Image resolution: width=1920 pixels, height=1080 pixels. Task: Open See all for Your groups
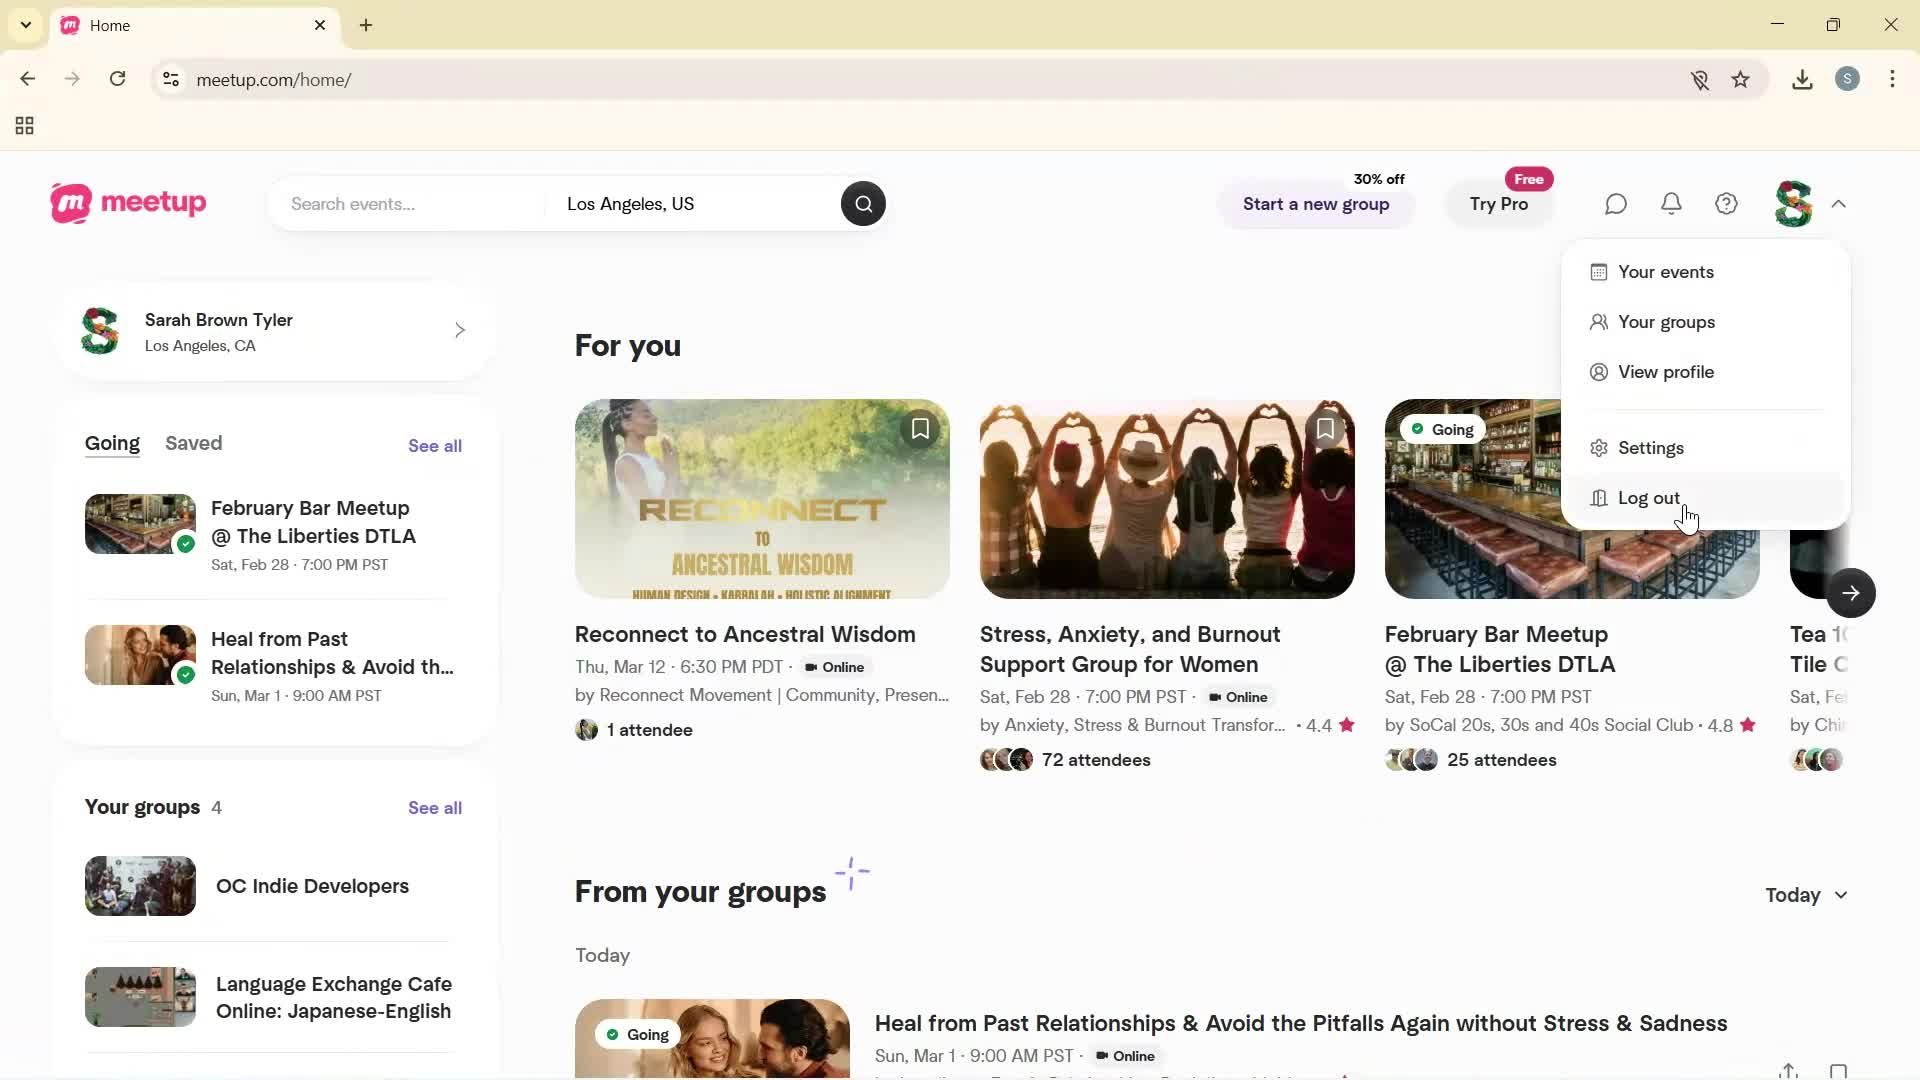[434, 807]
